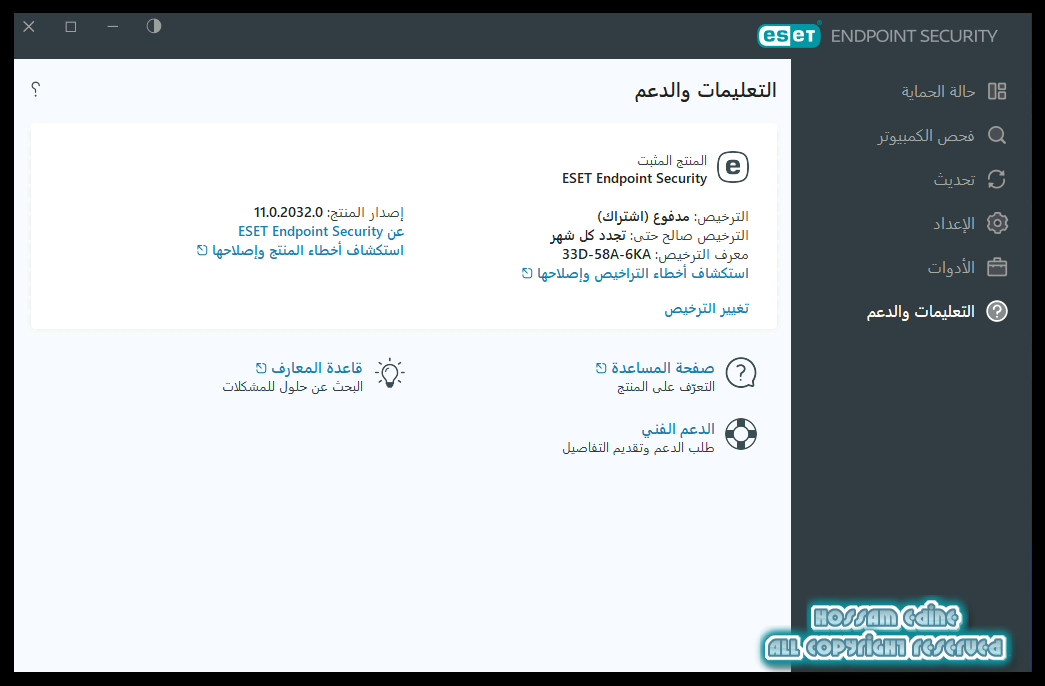Go to تحديث section
1045x686 pixels.
pyautogui.click(x=954, y=180)
